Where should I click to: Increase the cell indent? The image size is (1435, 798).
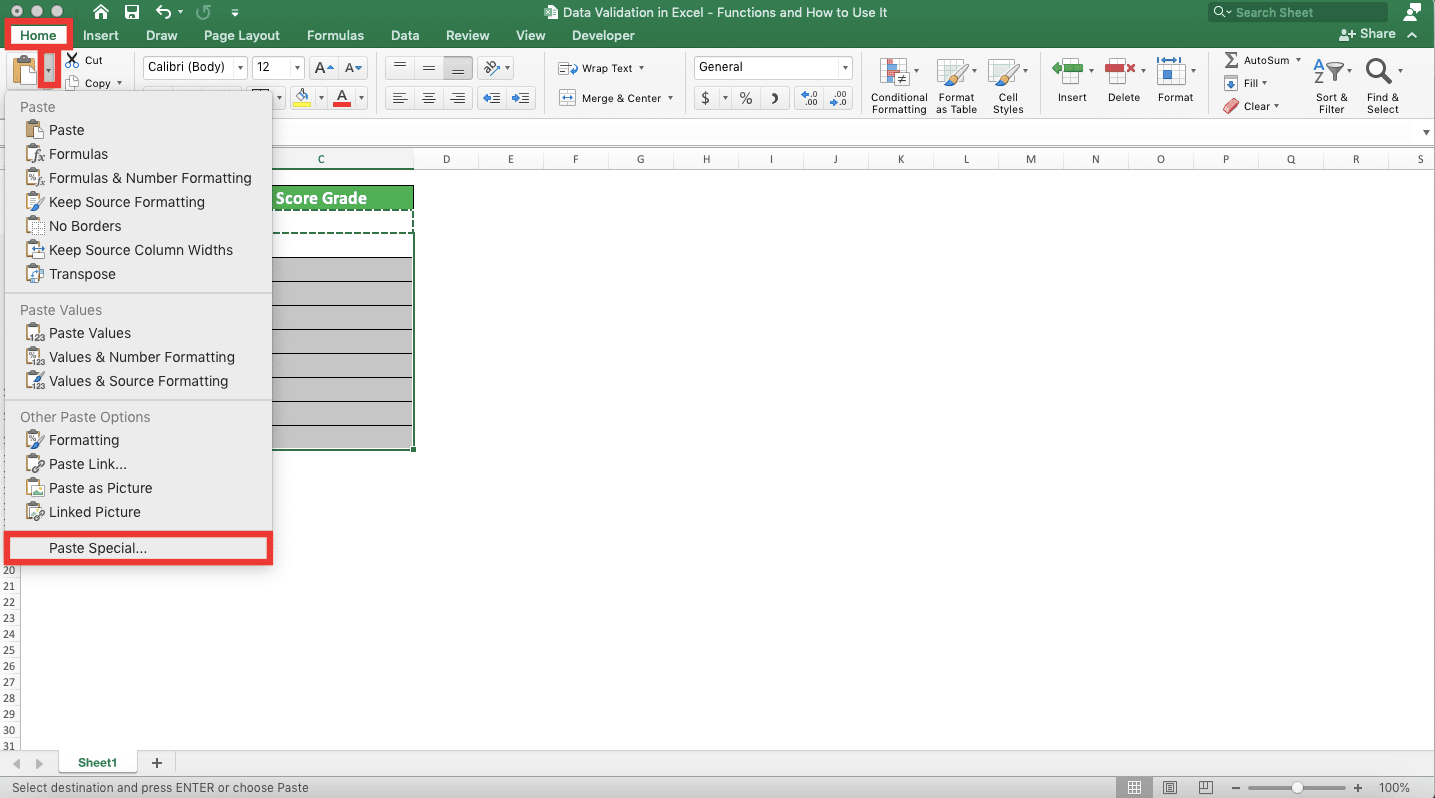(521, 98)
